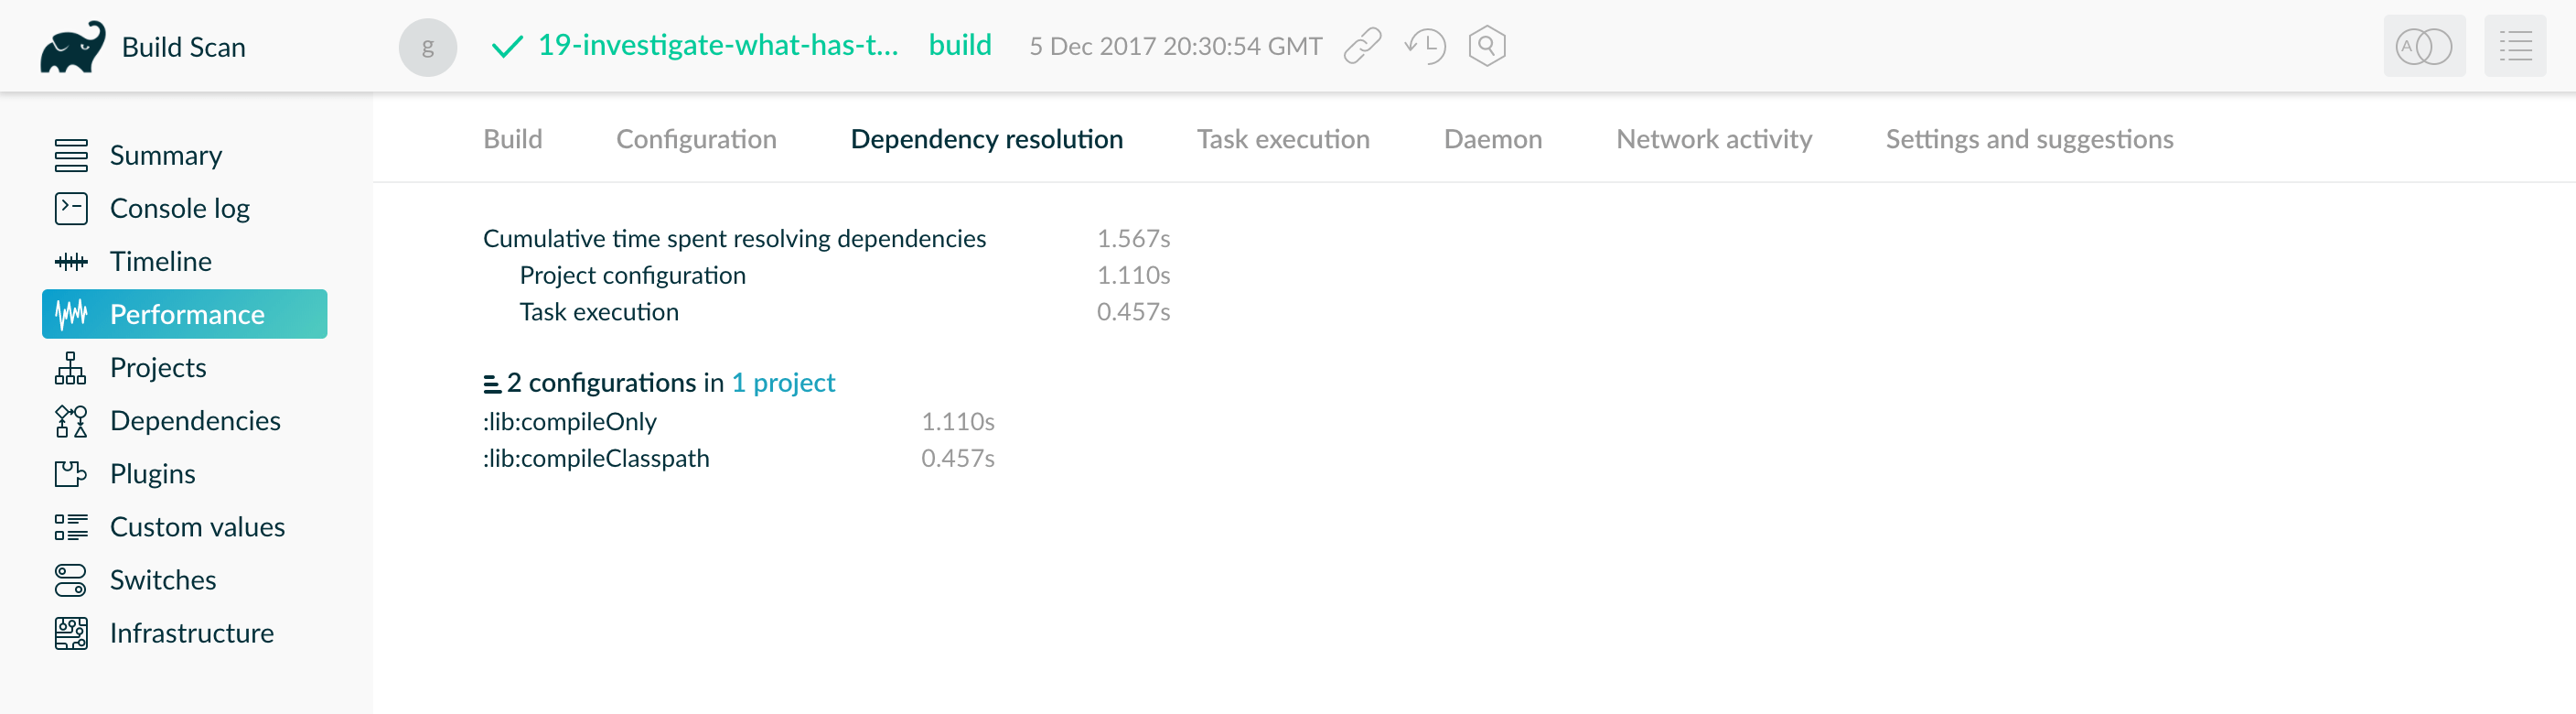The height and width of the screenshot is (714, 2576).
Task: Select the Plugins puzzle-piece icon
Action: click(x=70, y=473)
